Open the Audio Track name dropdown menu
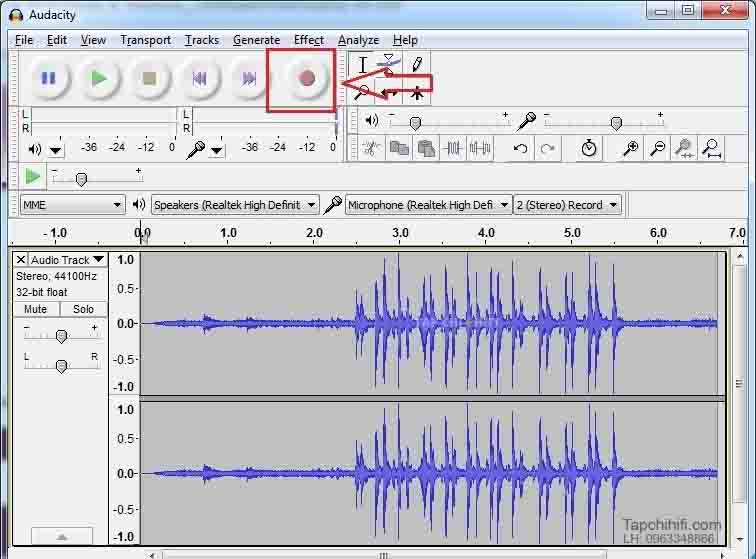756x559 pixels. (x=68, y=260)
